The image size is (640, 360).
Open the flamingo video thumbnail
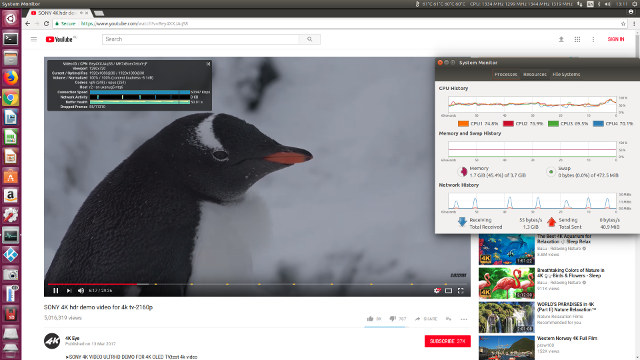507,283
